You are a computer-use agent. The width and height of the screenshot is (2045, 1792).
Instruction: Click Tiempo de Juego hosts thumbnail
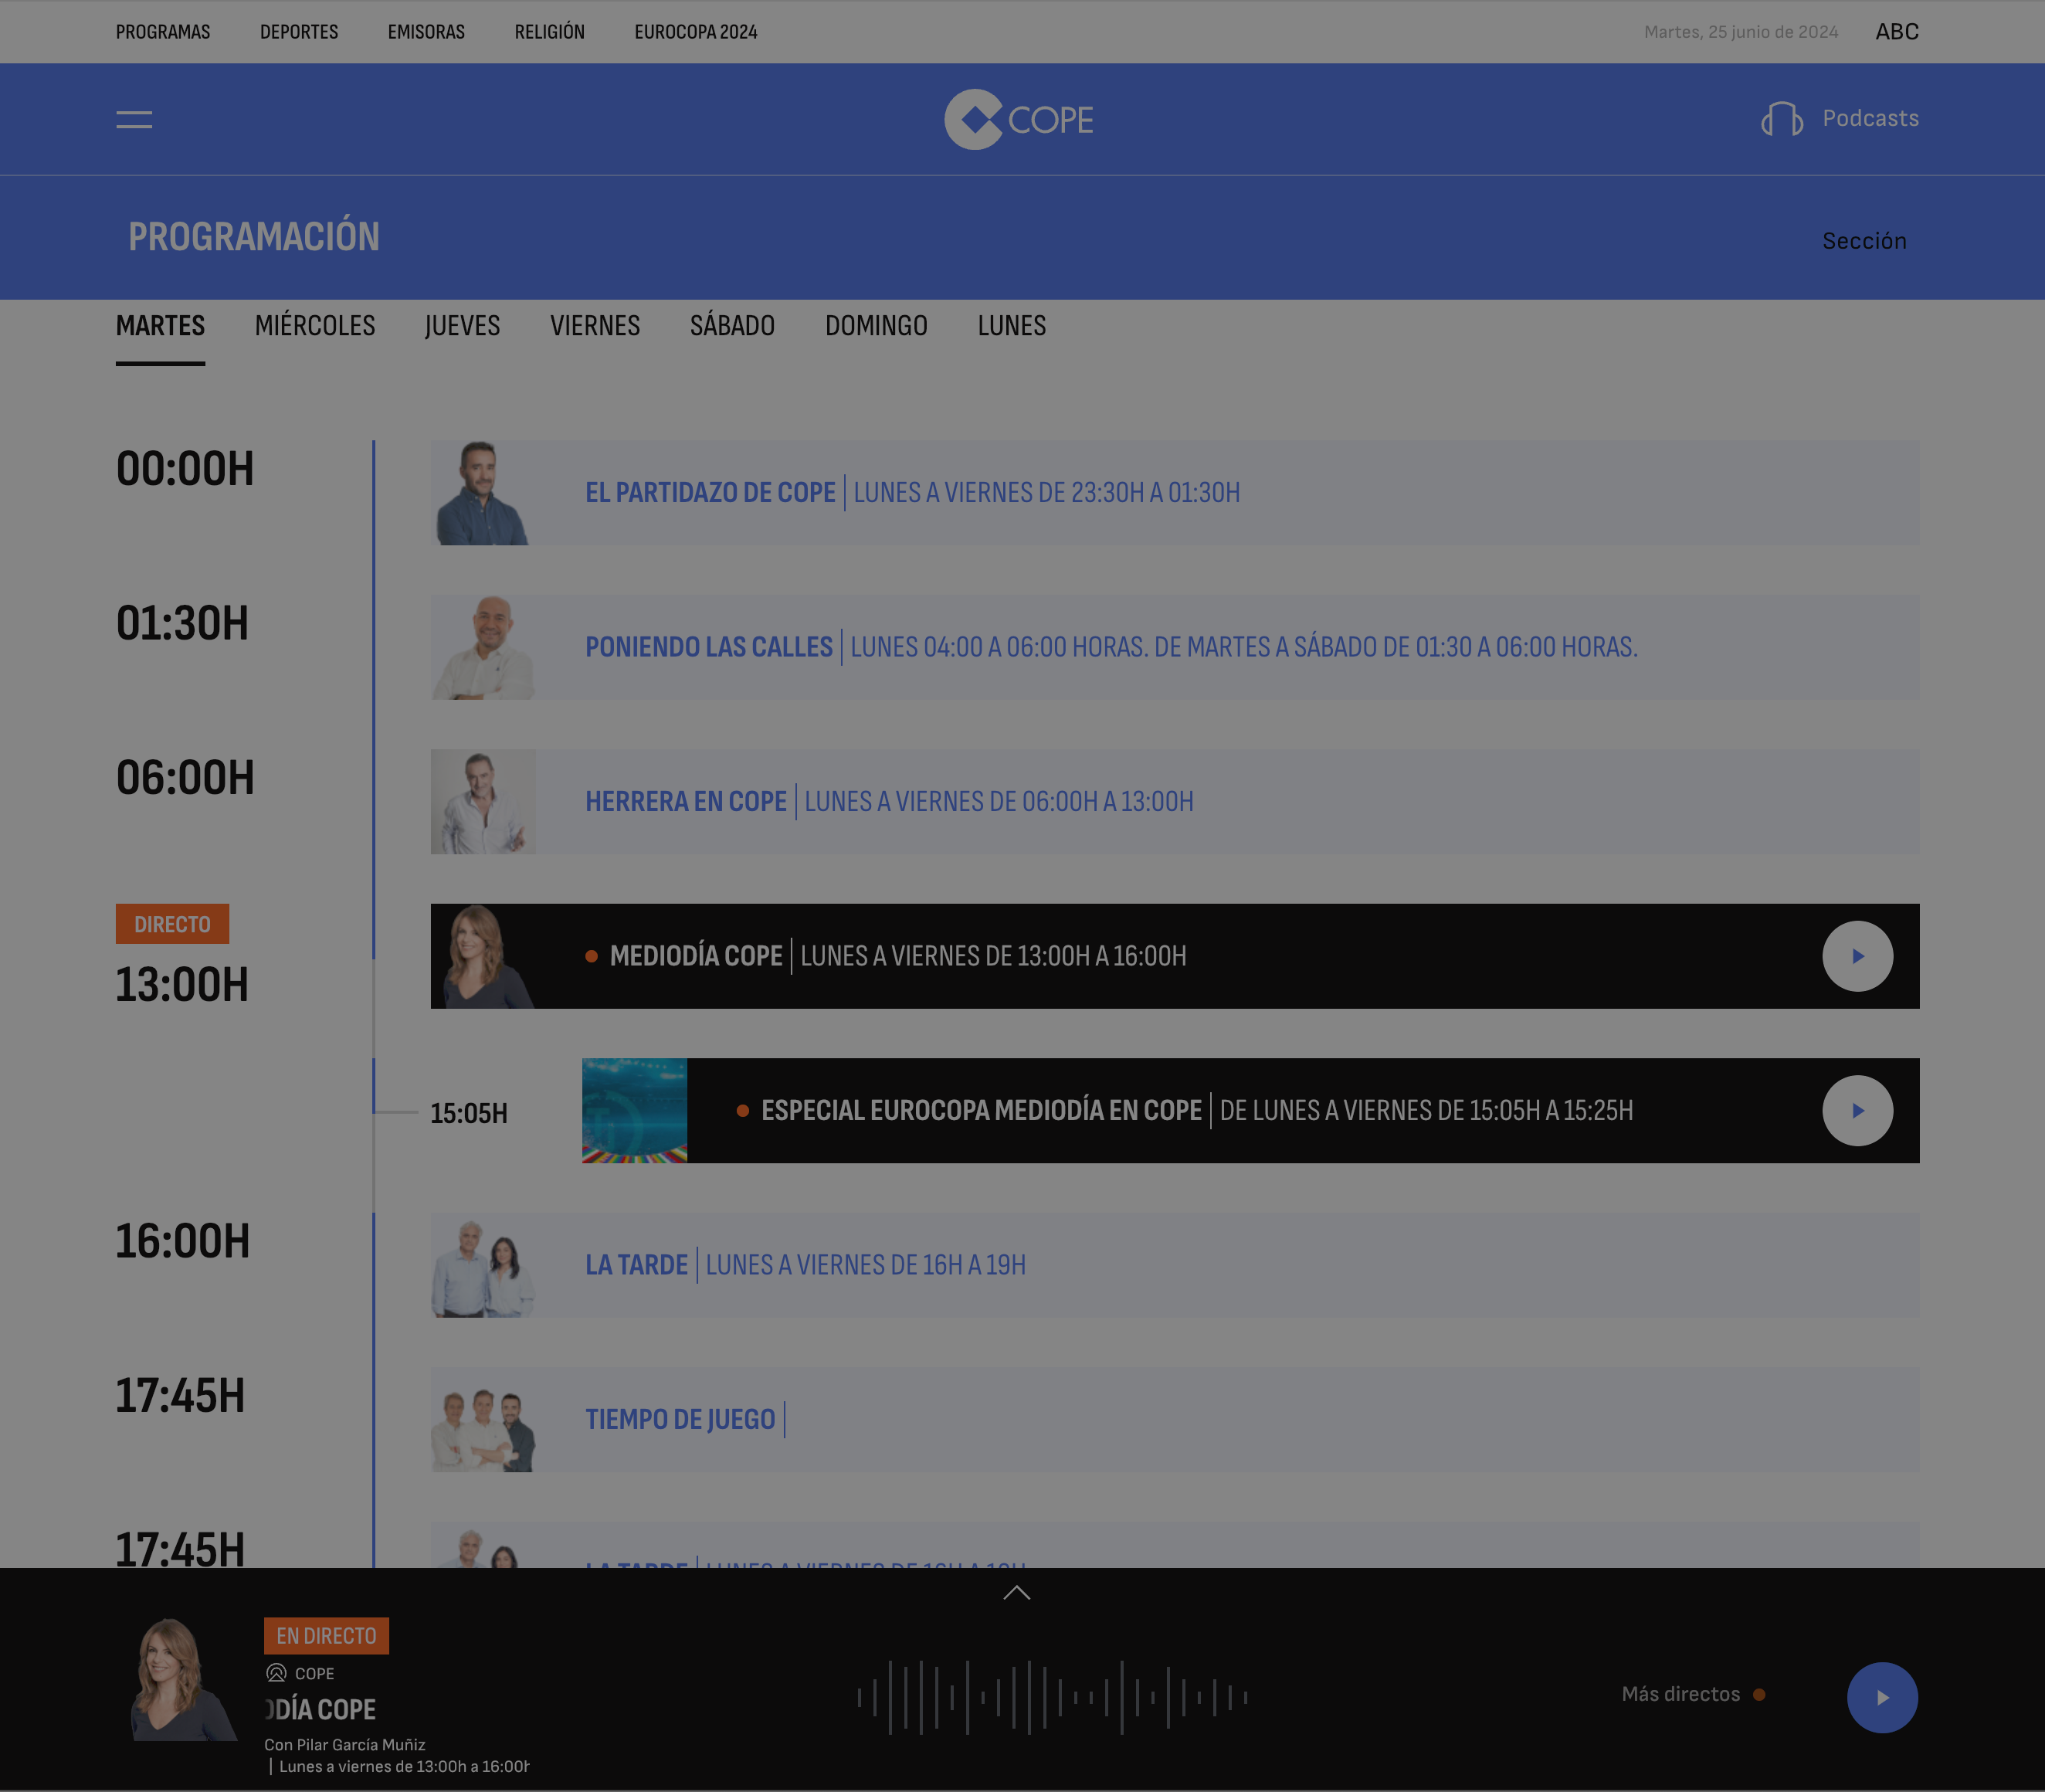(x=483, y=1420)
